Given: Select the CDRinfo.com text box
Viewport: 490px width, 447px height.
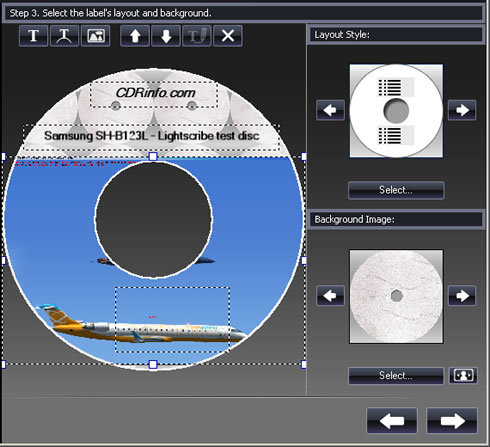Looking at the screenshot, I should (154, 94).
